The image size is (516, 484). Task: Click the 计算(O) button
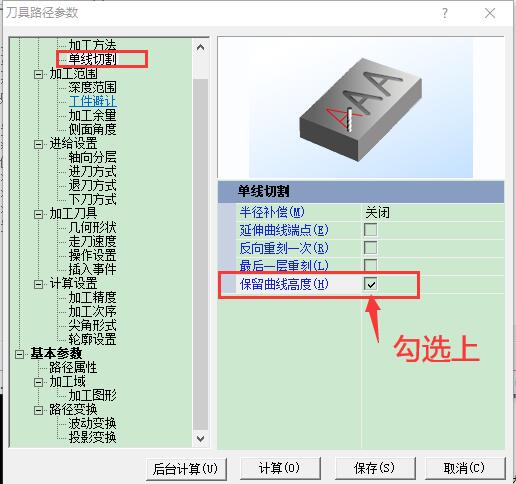pyautogui.click(x=280, y=468)
